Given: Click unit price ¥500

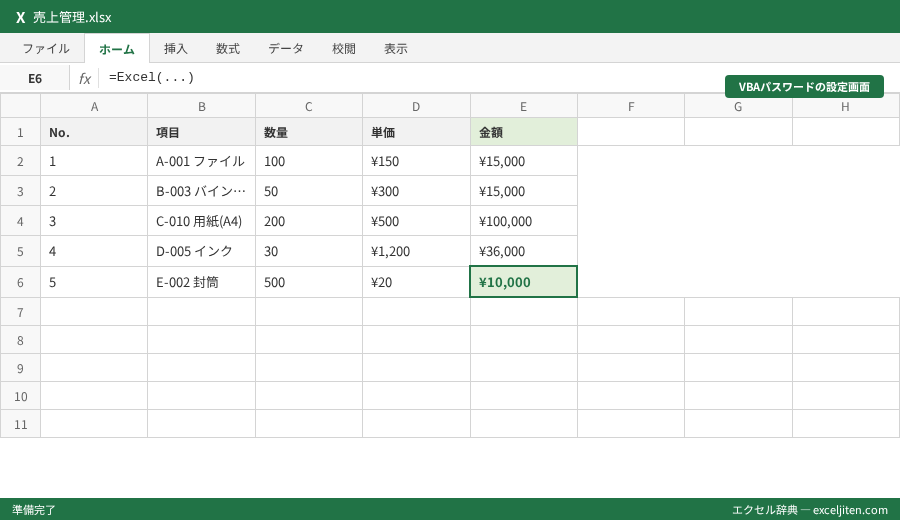Looking at the screenshot, I should pos(416,221).
